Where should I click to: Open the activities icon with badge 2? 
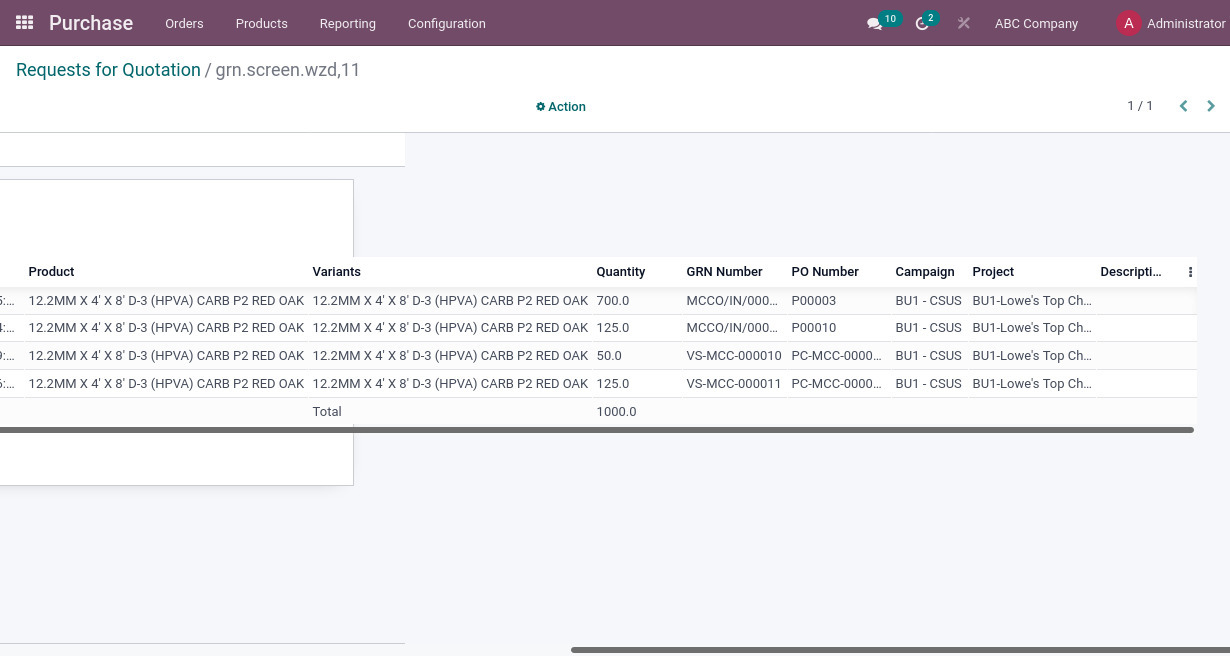[922, 23]
